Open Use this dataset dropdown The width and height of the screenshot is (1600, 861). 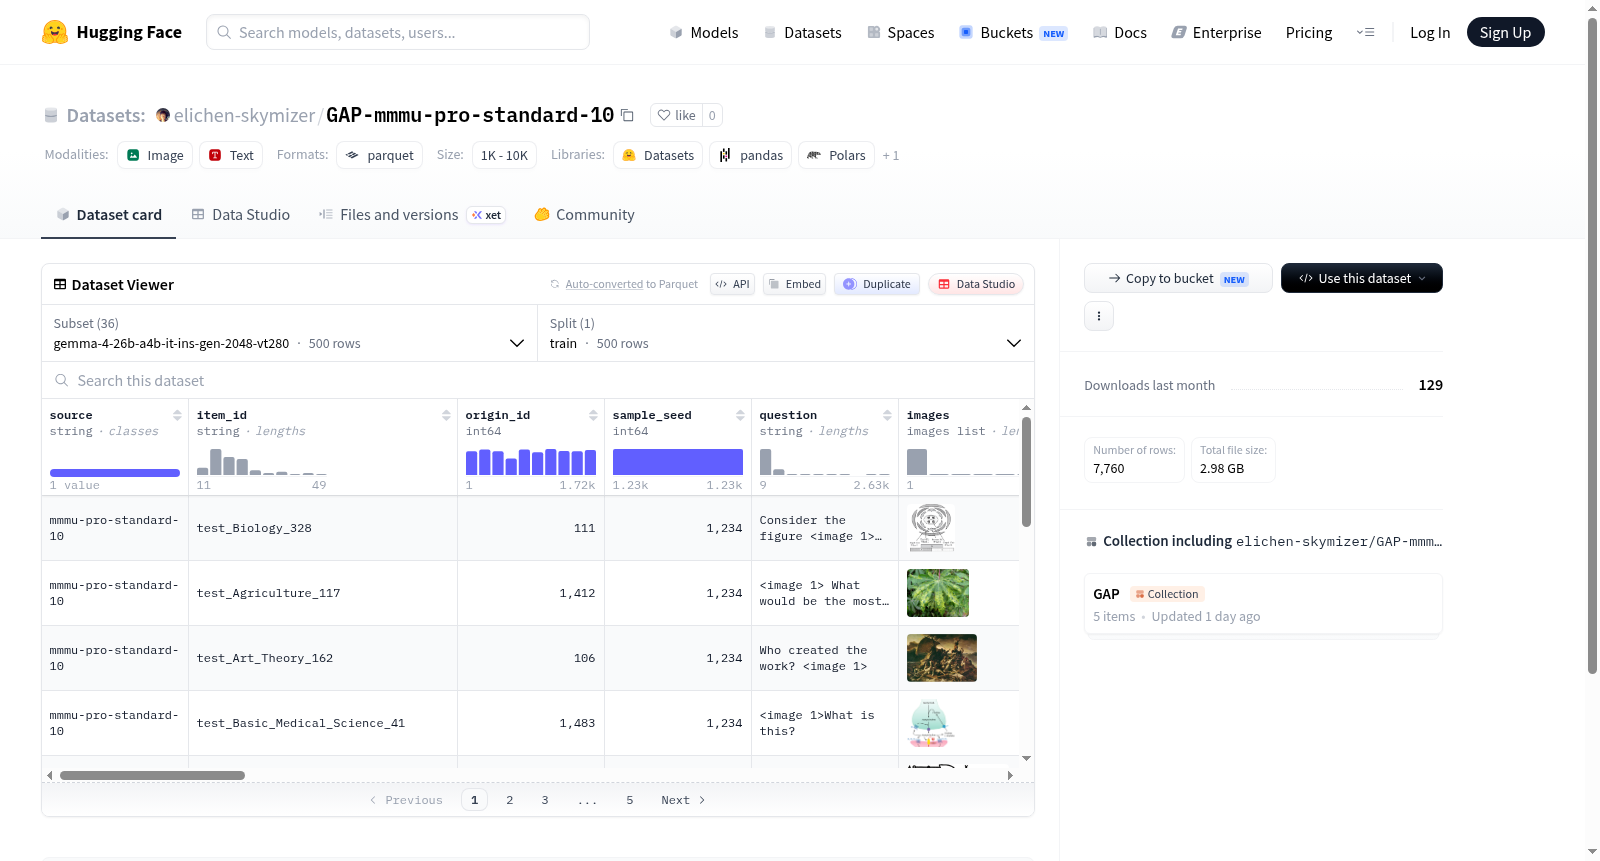(x=1362, y=278)
